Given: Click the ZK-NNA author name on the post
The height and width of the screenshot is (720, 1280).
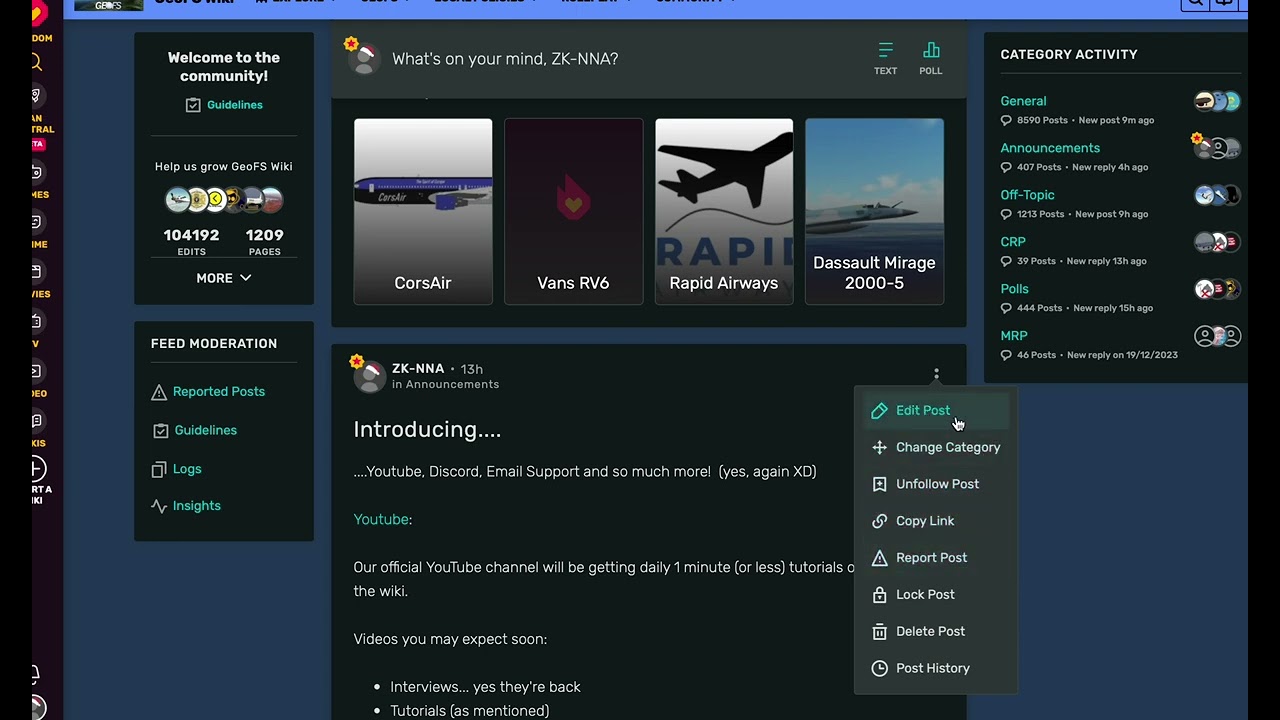Looking at the screenshot, I should coord(418,369).
